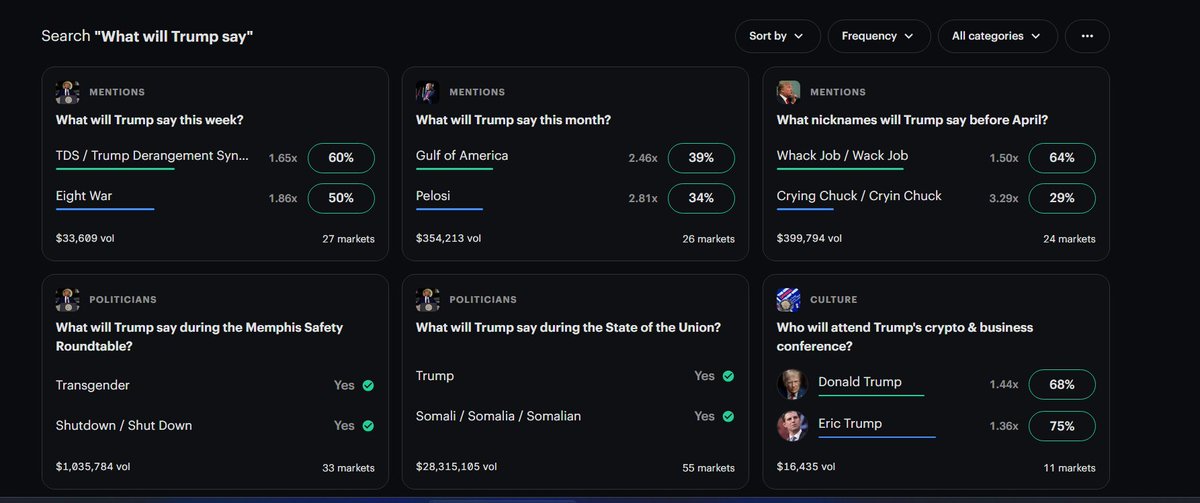Click thumbnail of 'What will Trump say this month?' card
The width and height of the screenshot is (1200, 503).
tap(428, 92)
